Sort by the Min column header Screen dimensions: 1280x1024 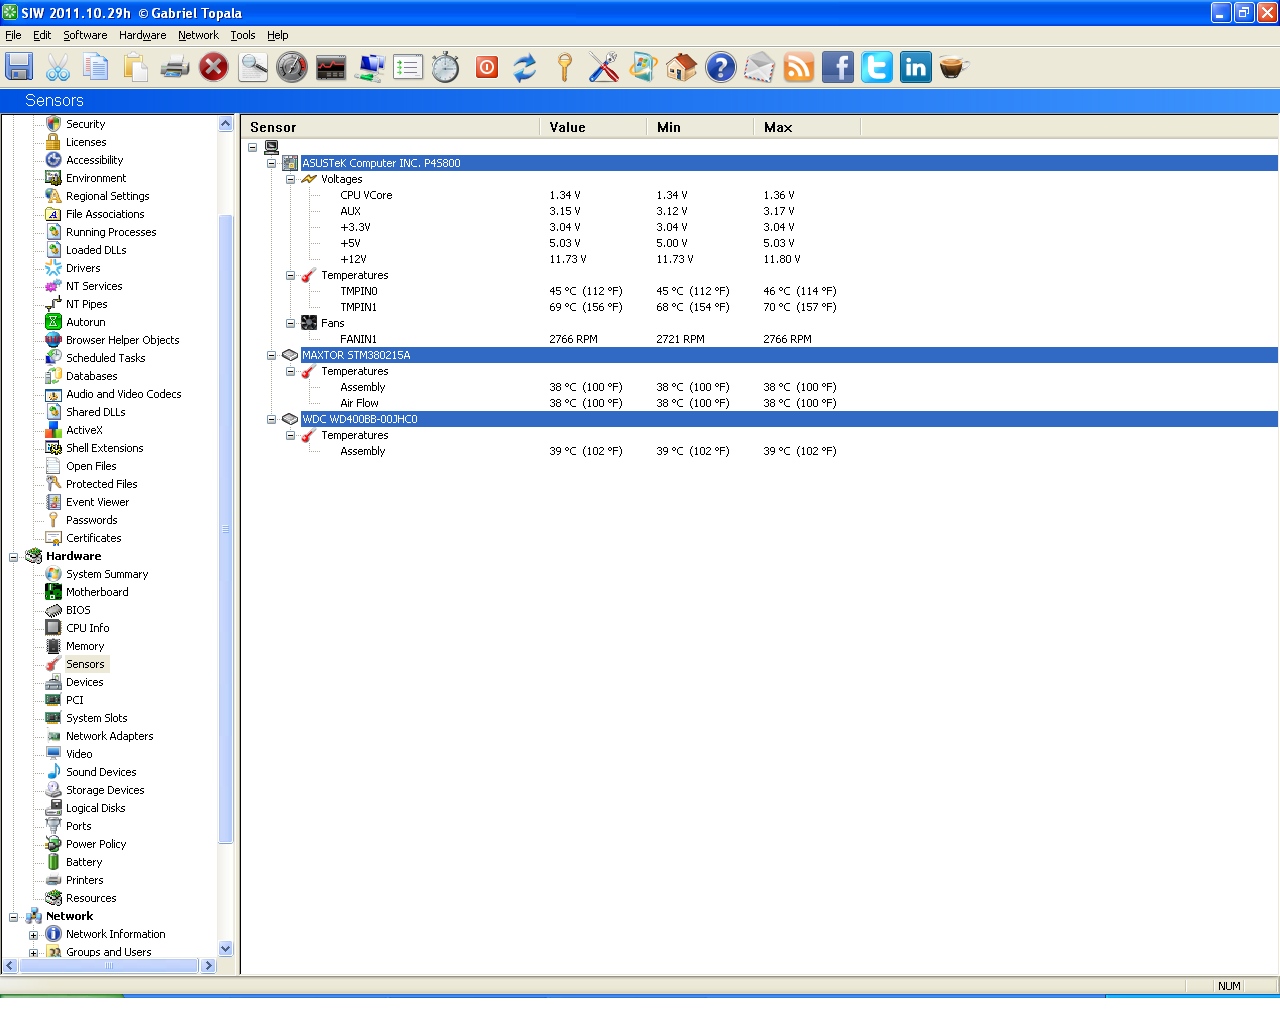pos(700,127)
